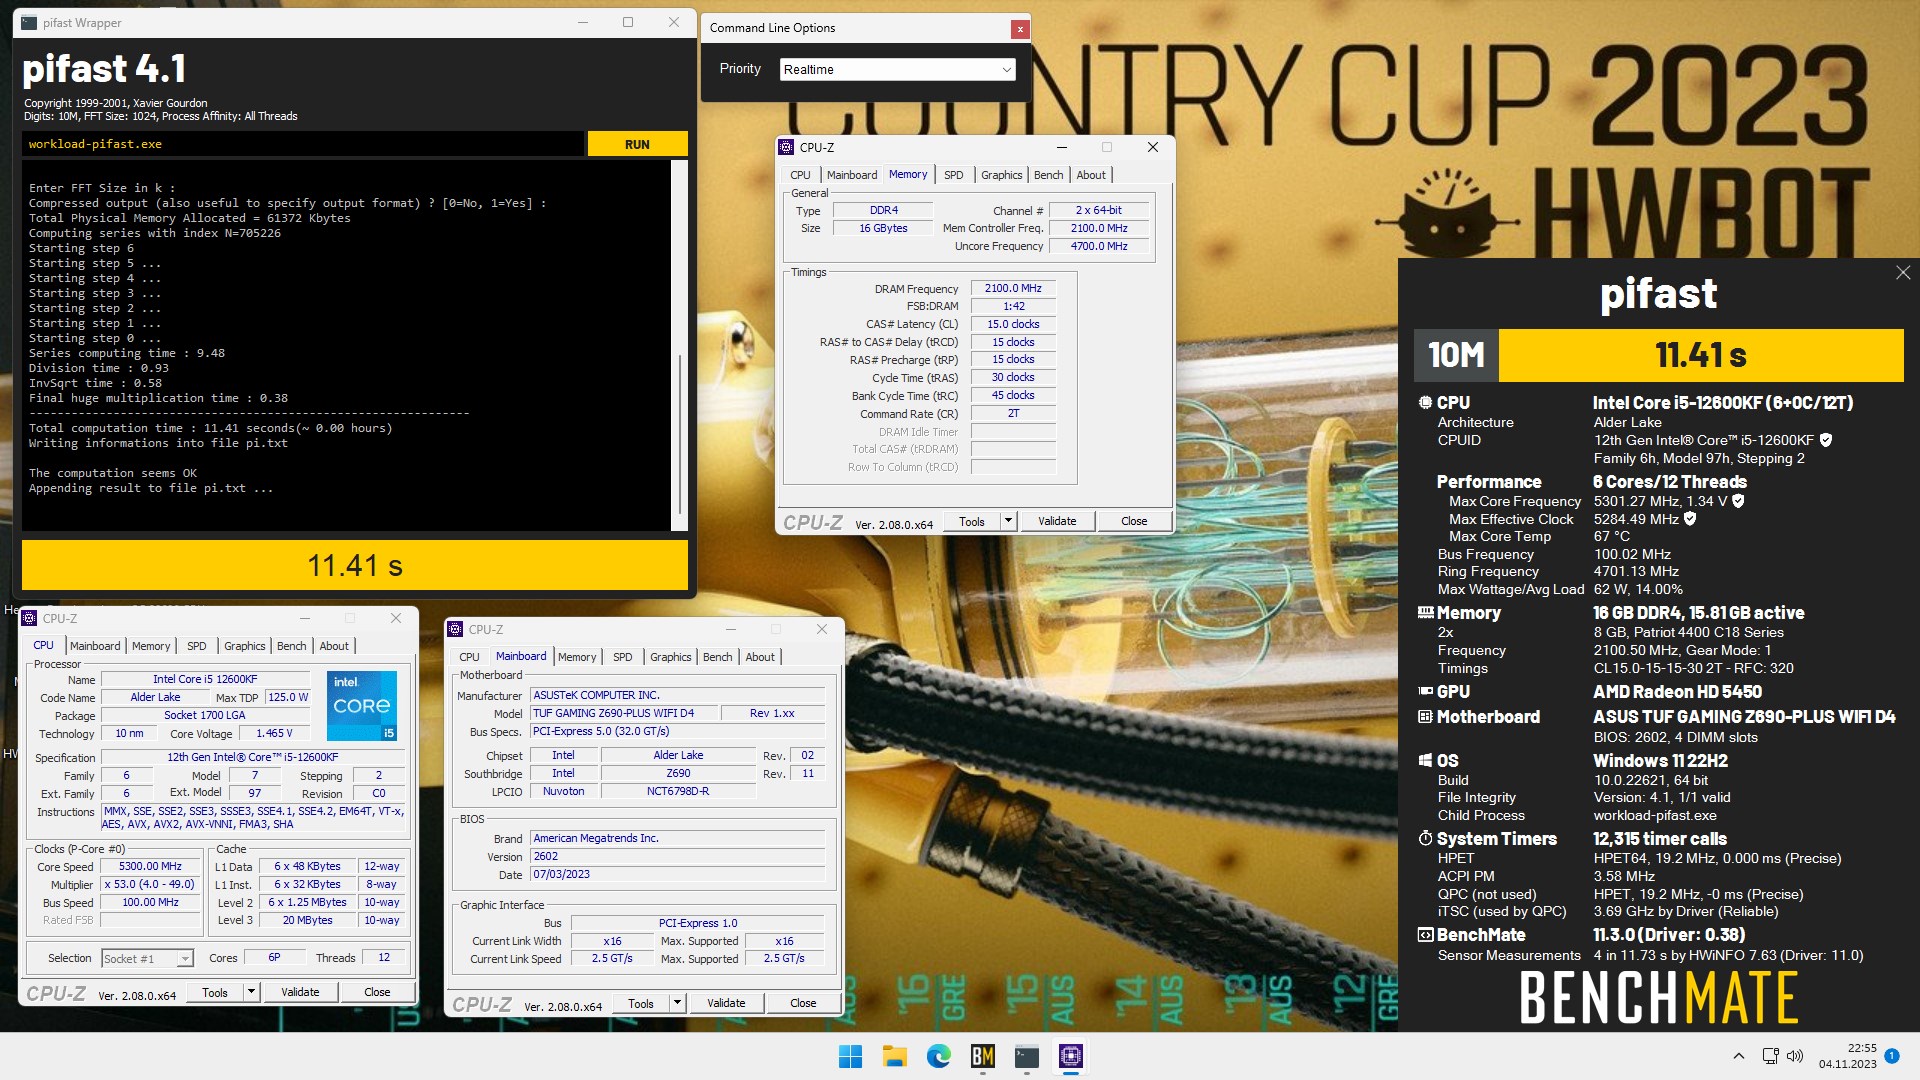The image size is (1920, 1080).
Task: Open About tab in processor CPU-Z
Action: 334,646
